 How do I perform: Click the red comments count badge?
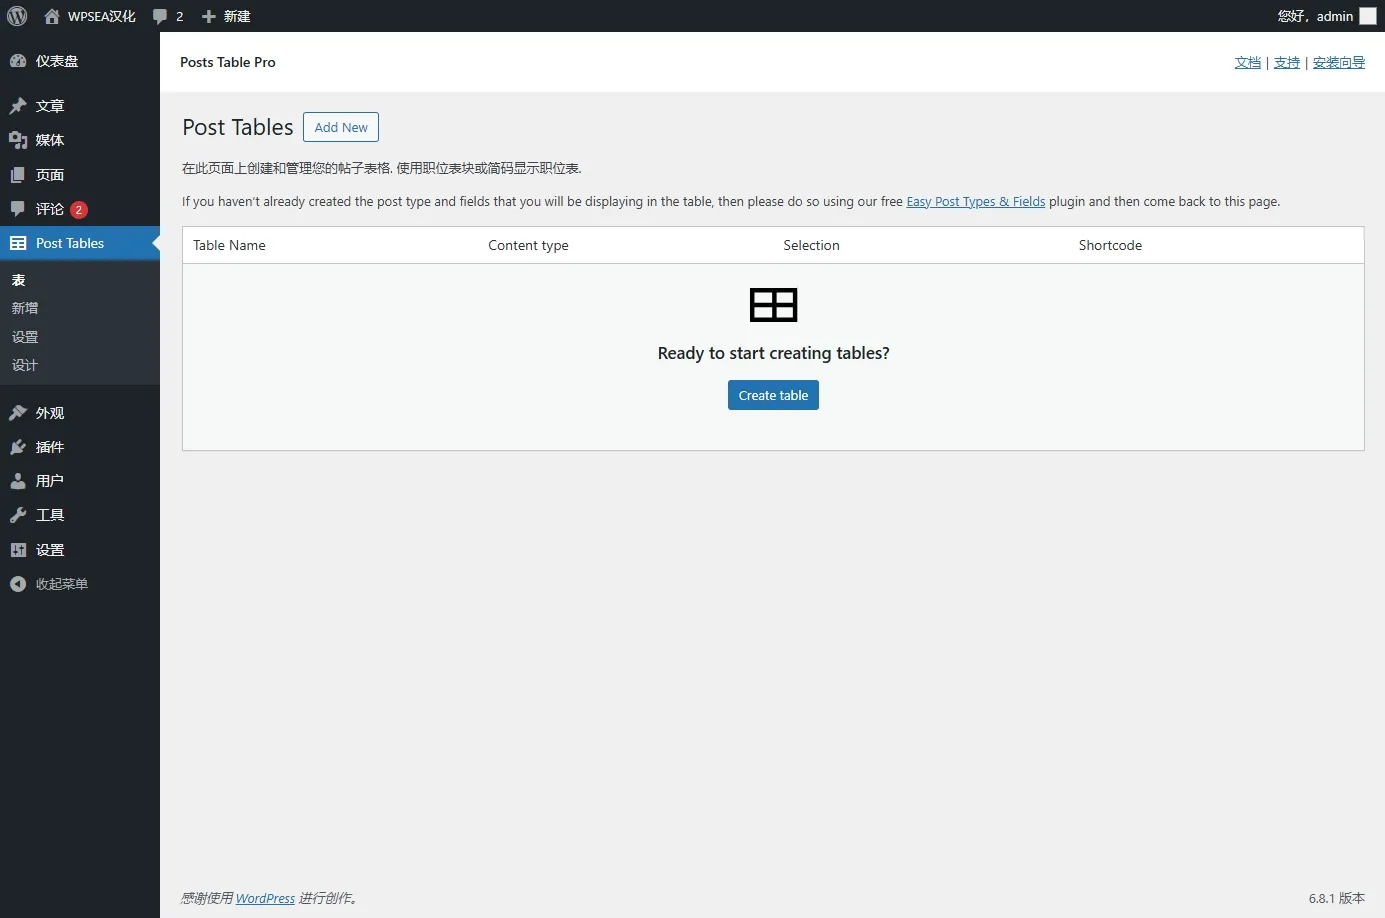click(79, 210)
